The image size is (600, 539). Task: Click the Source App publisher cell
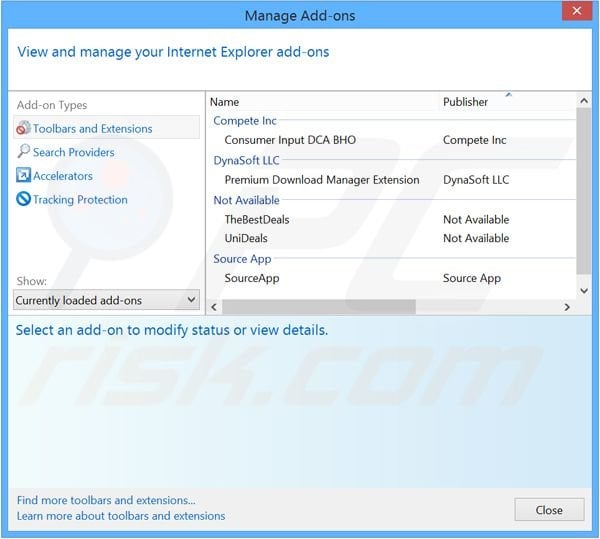(472, 278)
